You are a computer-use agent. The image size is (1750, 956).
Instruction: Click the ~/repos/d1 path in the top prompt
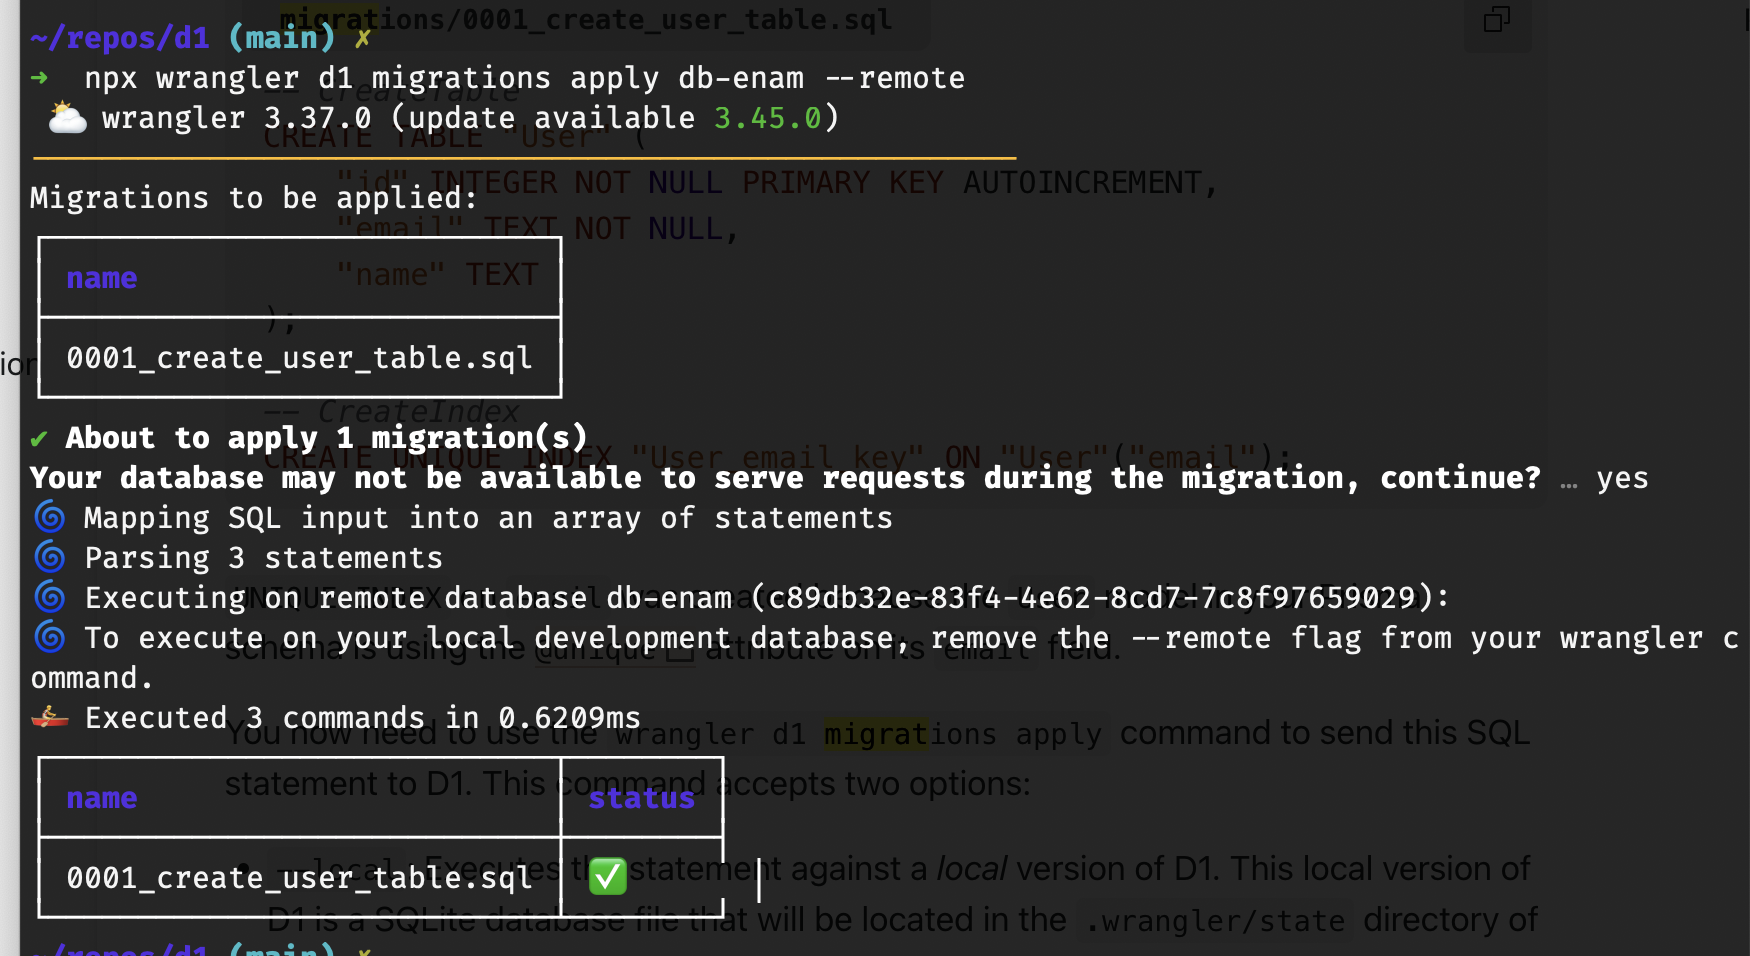click(x=120, y=38)
